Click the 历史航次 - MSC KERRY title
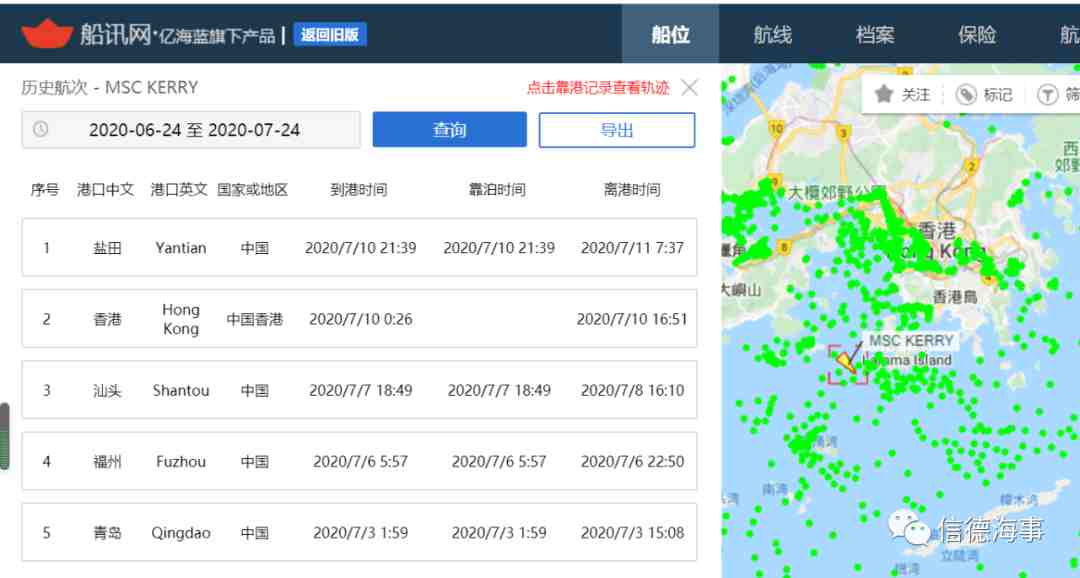 pyautogui.click(x=110, y=87)
